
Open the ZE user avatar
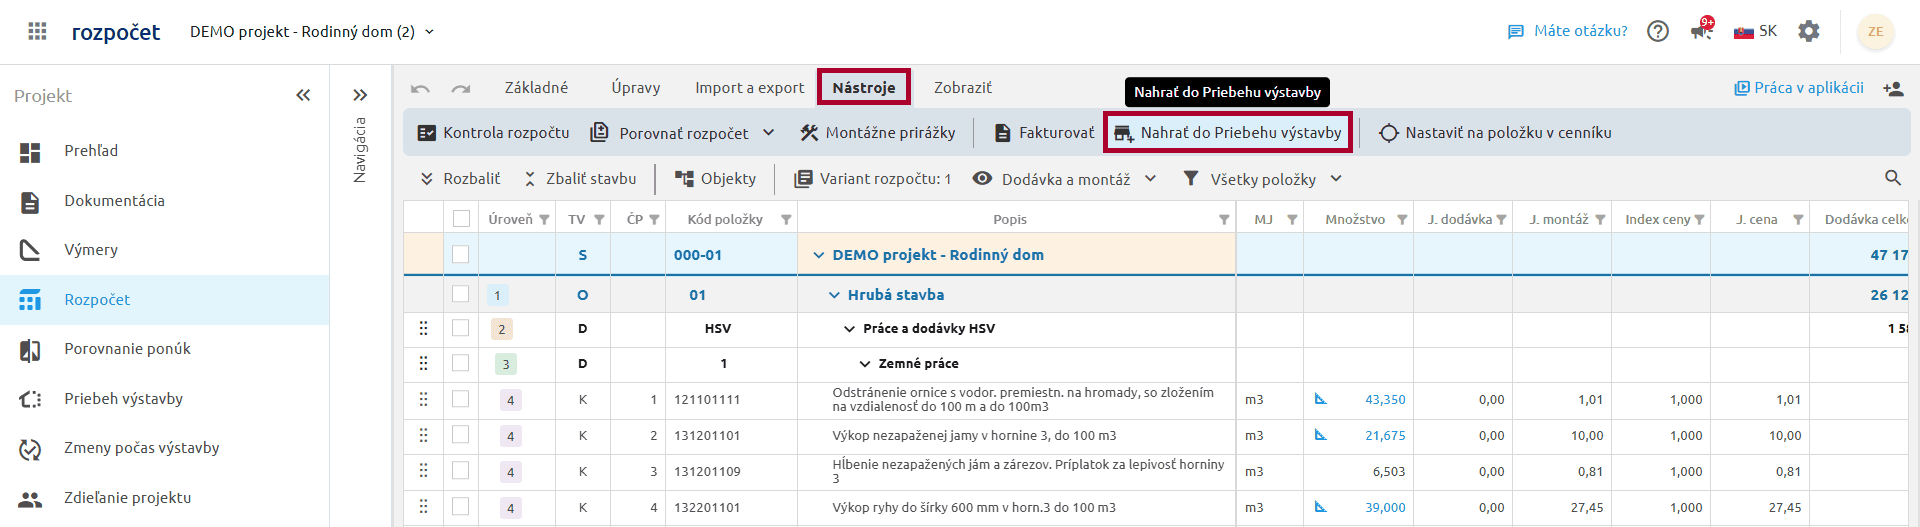tap(1875, 31)
